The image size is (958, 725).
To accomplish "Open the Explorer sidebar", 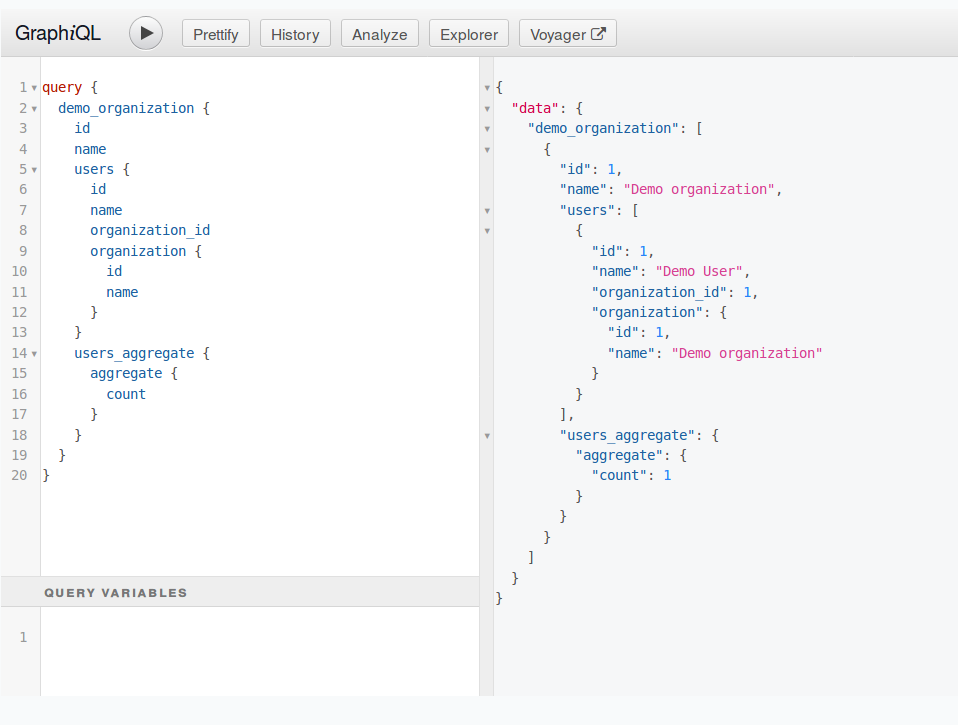I will pyautogui.click(x=468, y=33).
